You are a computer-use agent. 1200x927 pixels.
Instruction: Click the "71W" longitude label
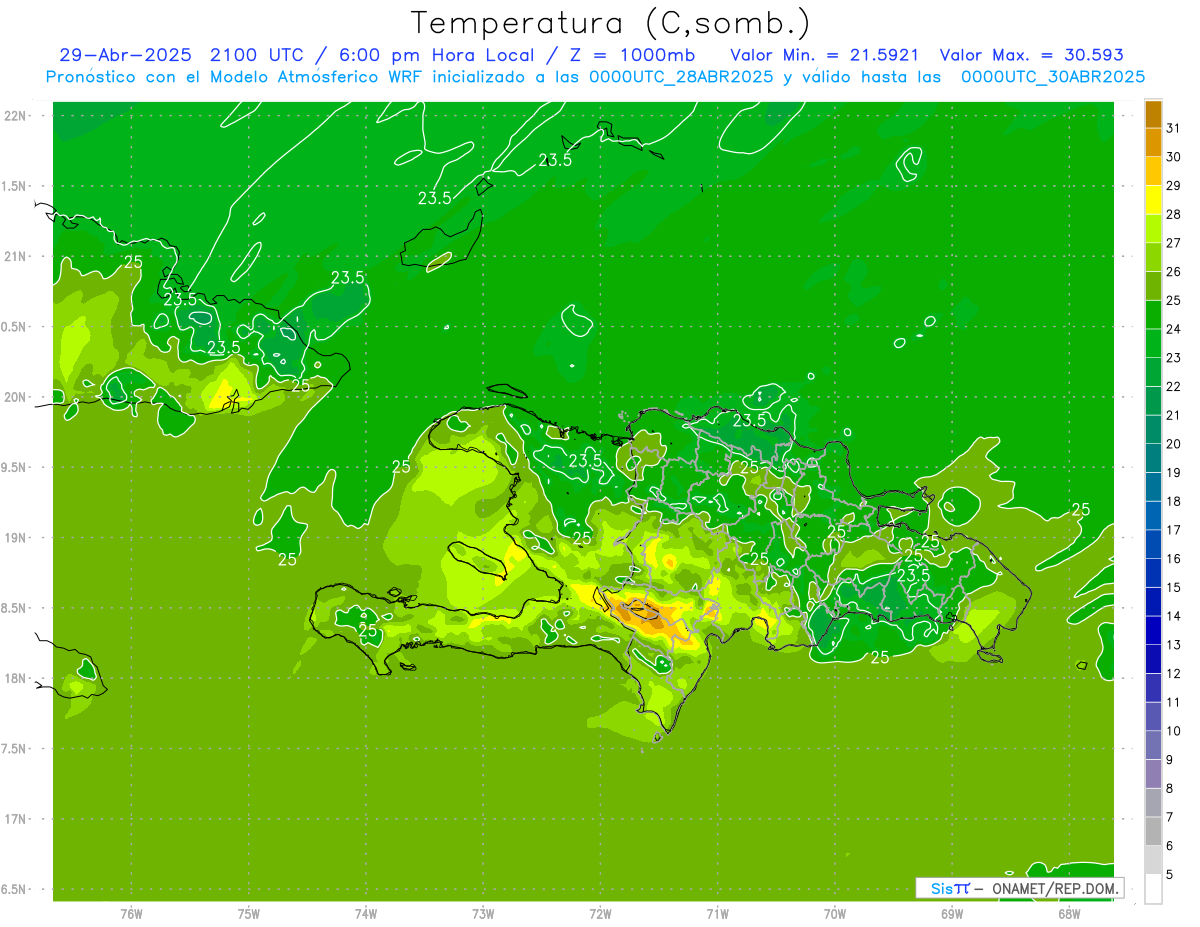717,914
